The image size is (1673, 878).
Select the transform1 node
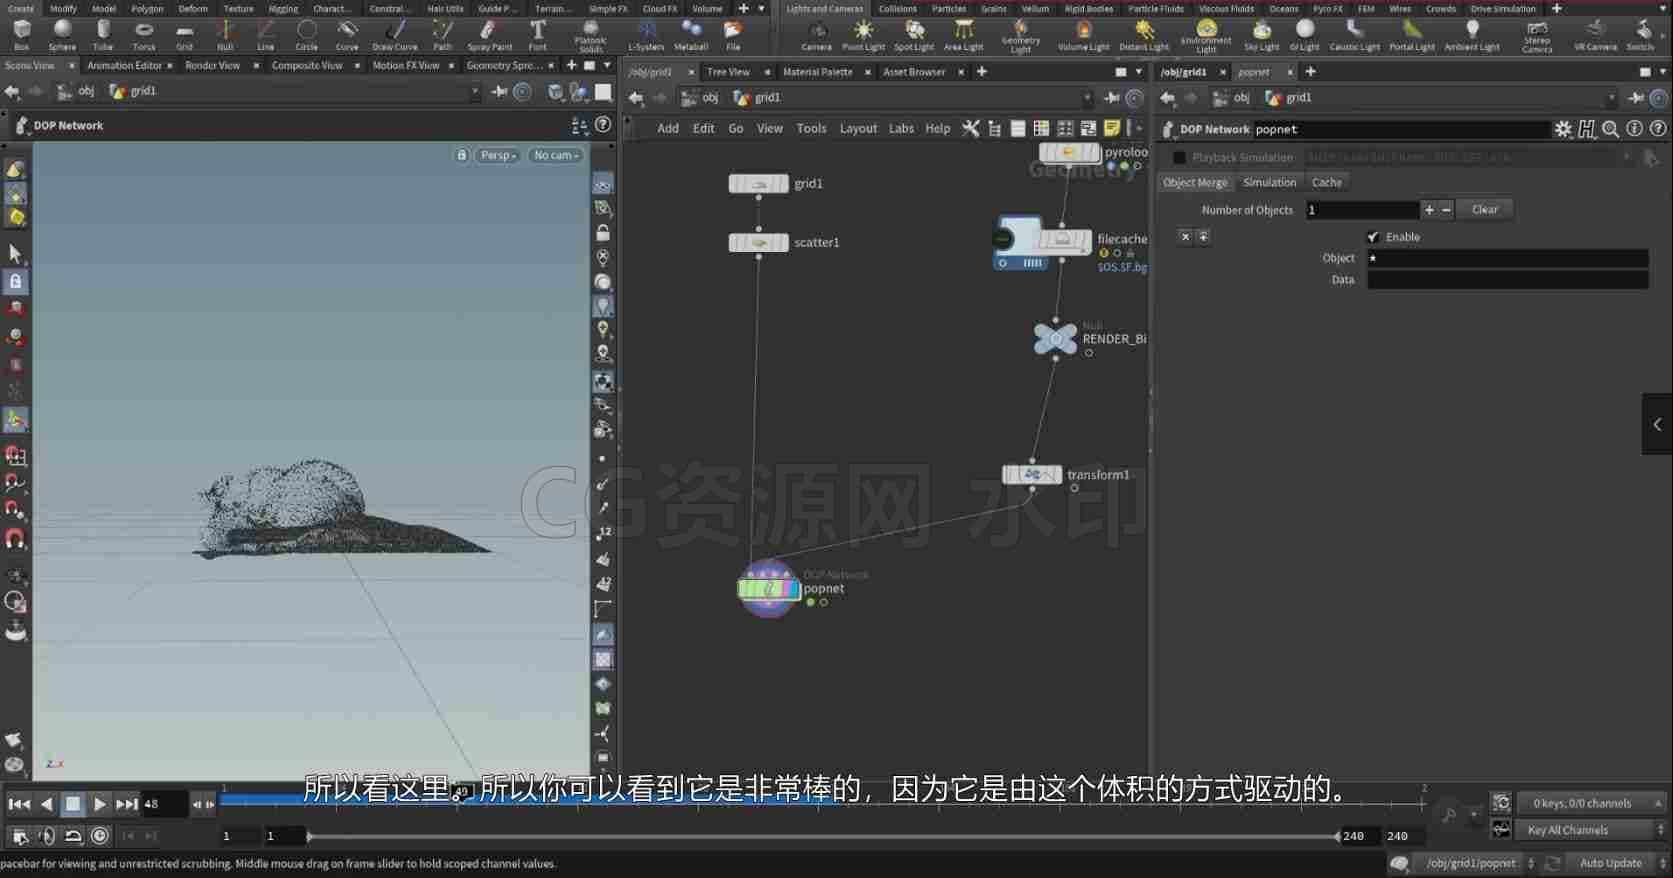pyautogui.click(x=1032, y=474)
